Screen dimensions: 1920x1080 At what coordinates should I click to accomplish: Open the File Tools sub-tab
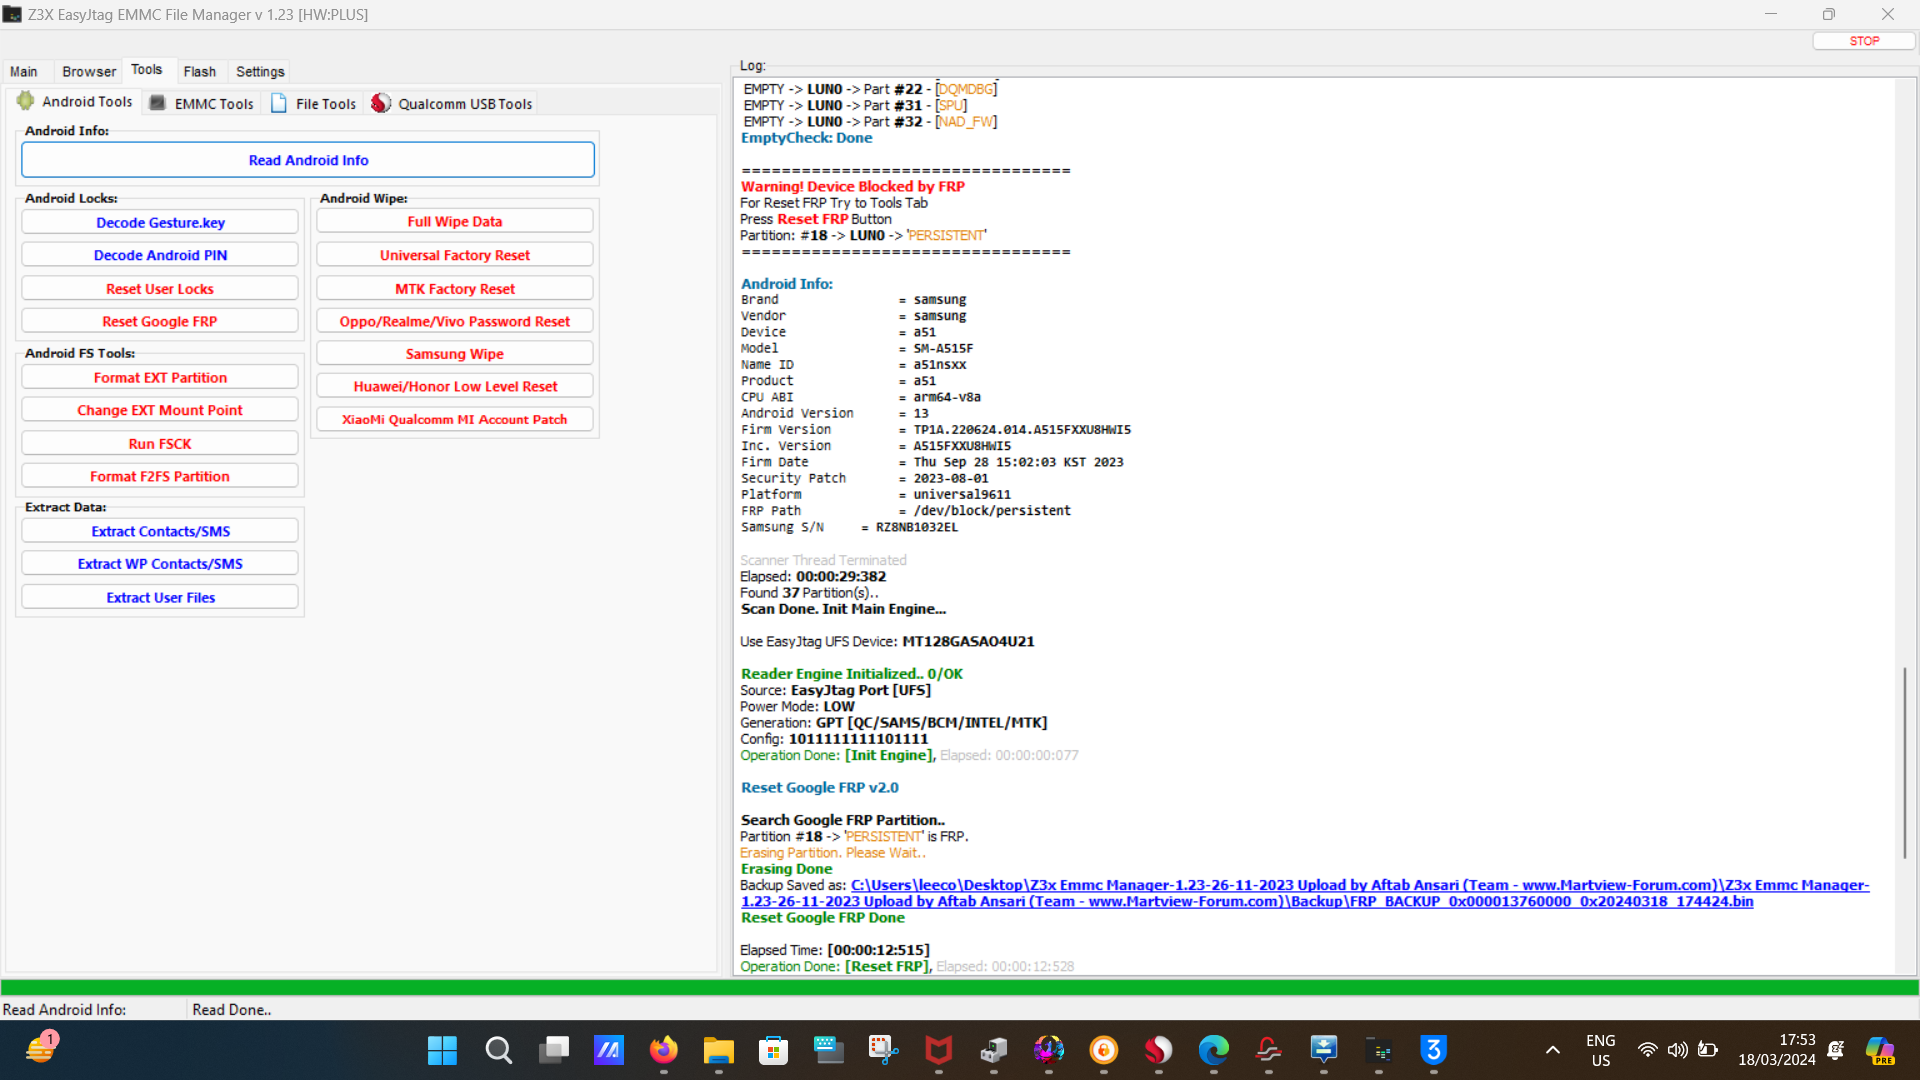pyautogui.click(x=314, y=103)
